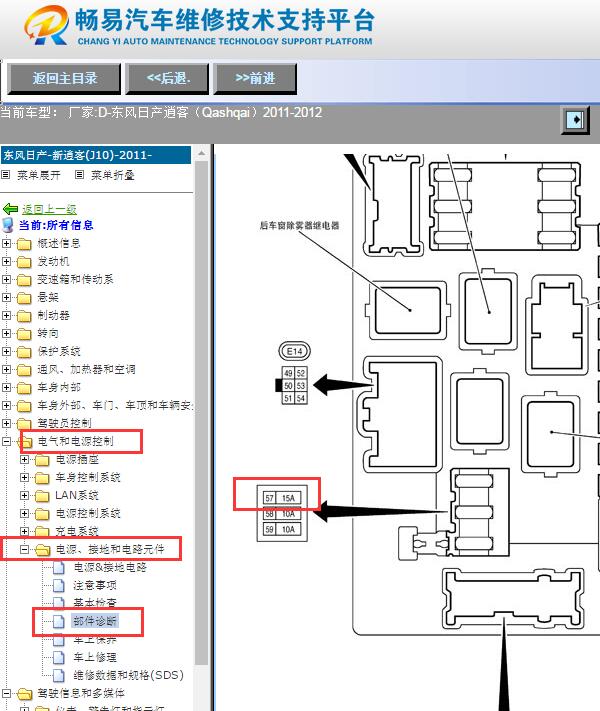Expand the 悬架 folder node
The width and height of the screenshot is (600, 711).
point(6,297)
